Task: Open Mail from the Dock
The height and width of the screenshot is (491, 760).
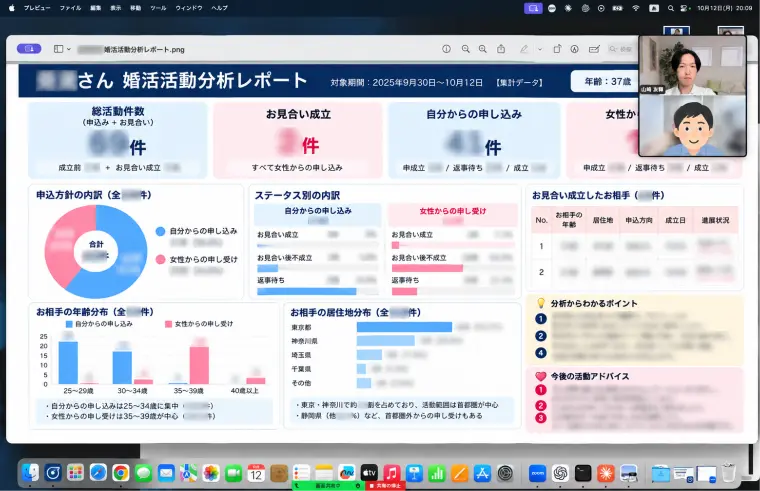Action: pyautogui.click(x=166, y=473)
